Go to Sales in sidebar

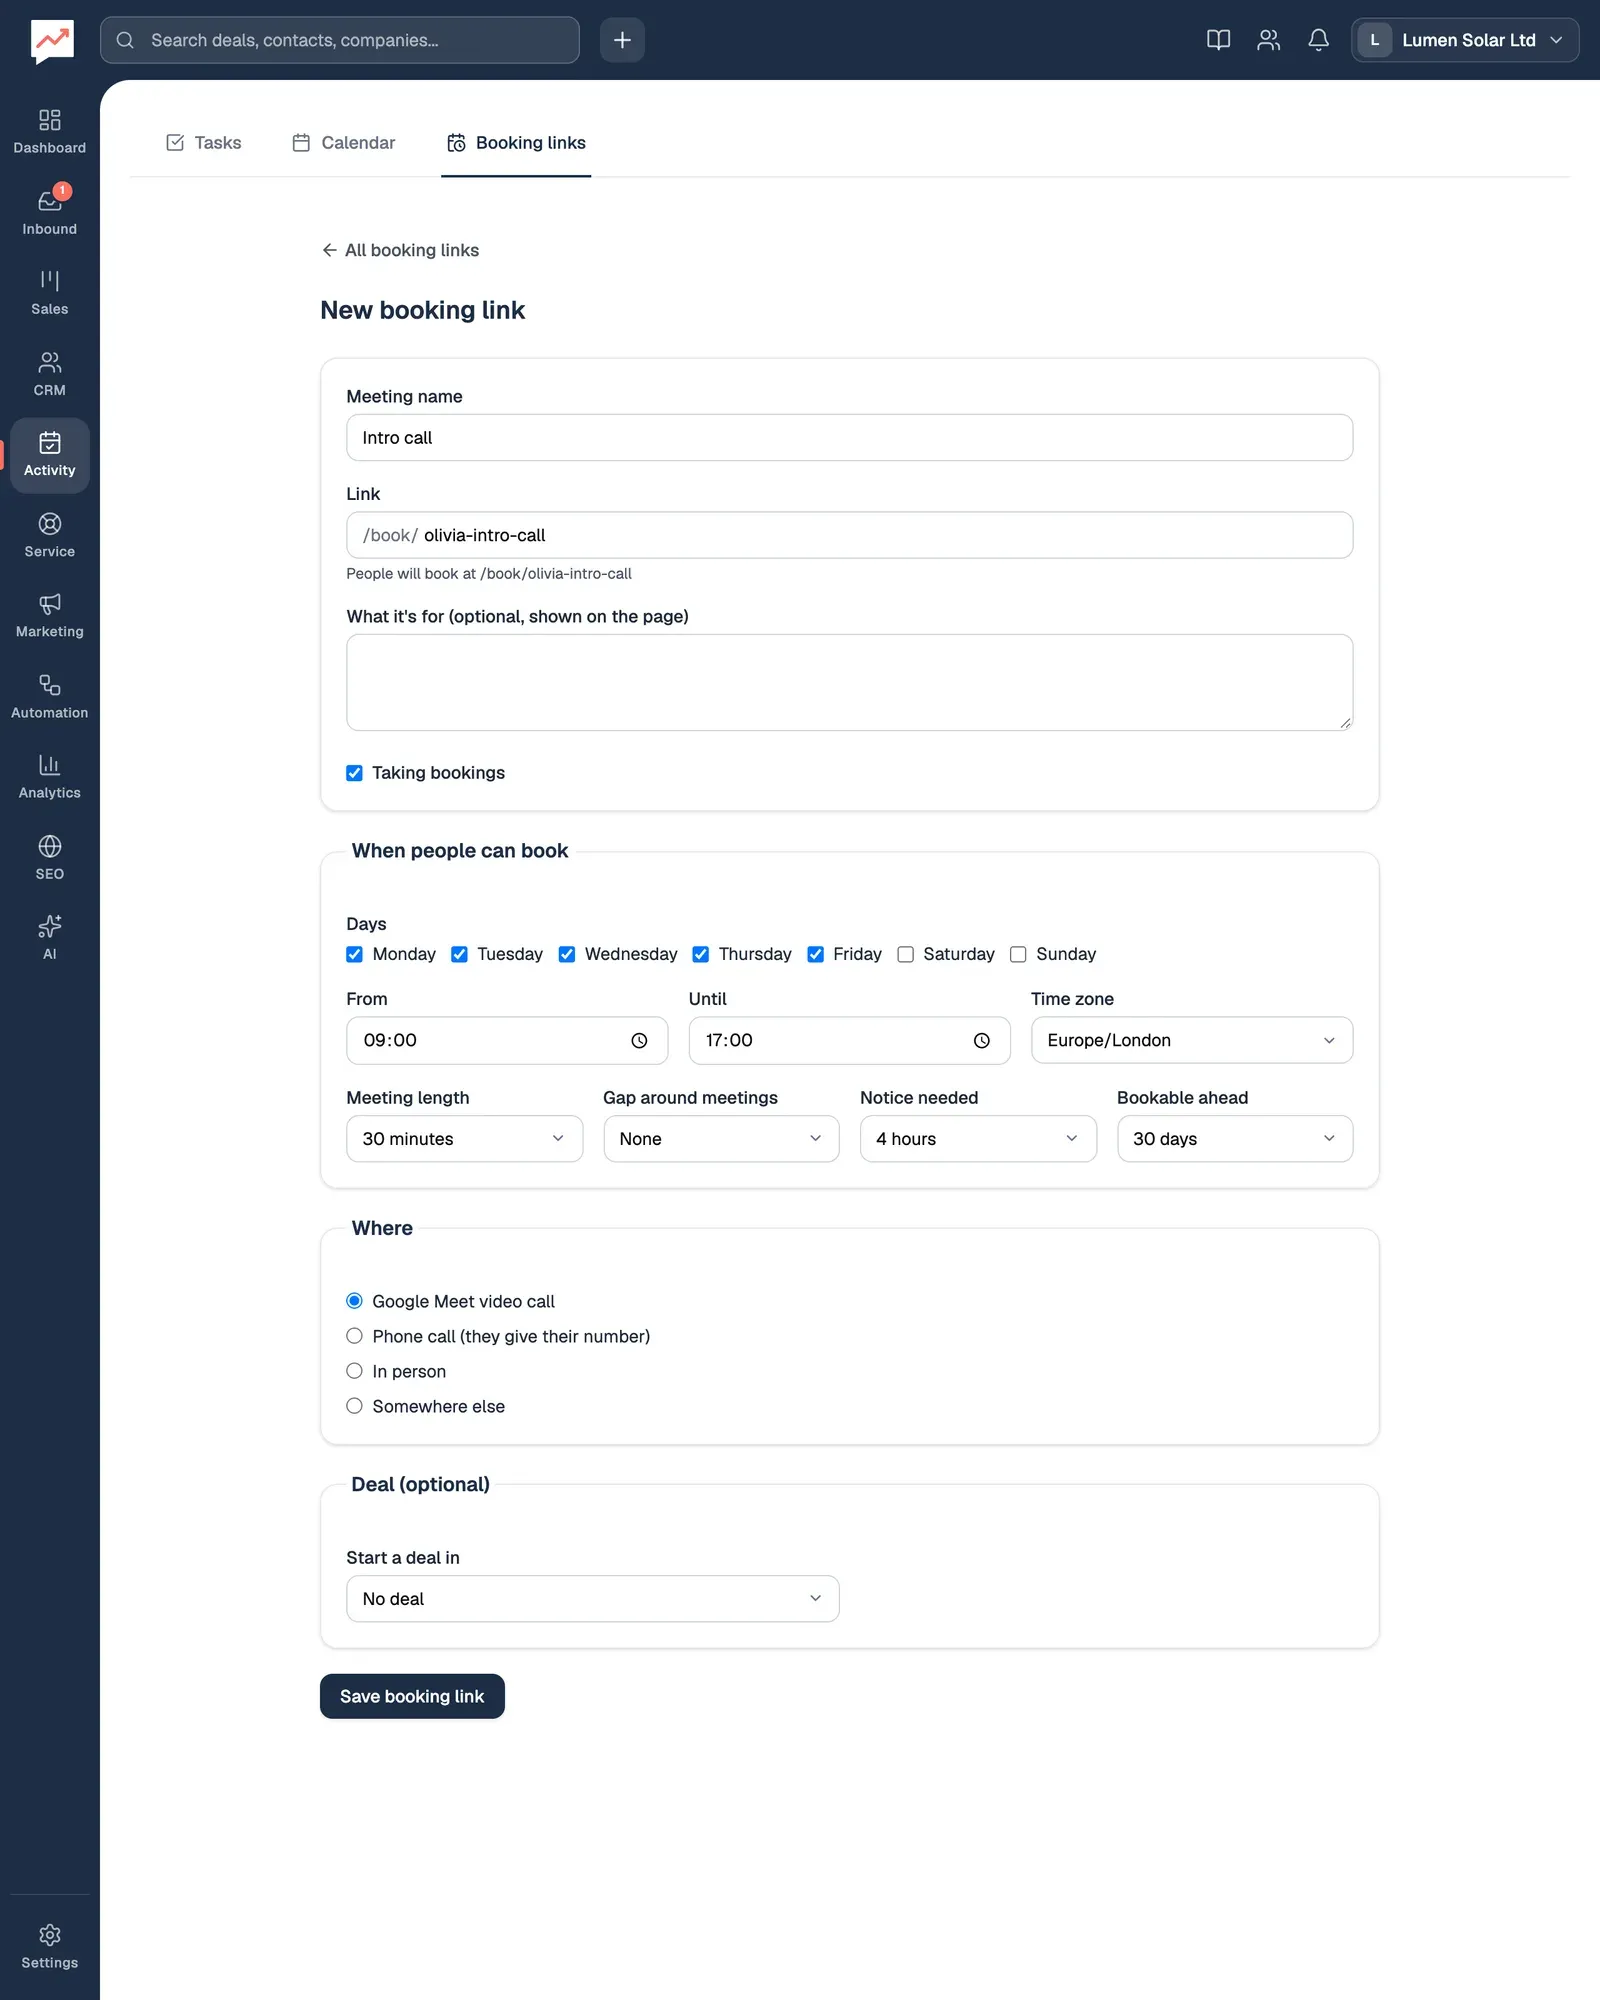[x=49, y=293]
